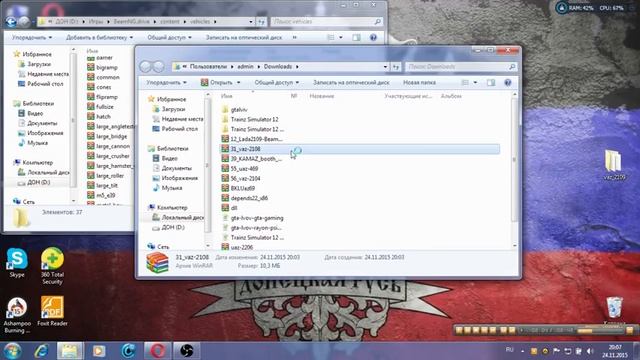Open the Ashampoo Burning shortcut
This screenshot has width=640, height=360.
(x=17, y=315)
